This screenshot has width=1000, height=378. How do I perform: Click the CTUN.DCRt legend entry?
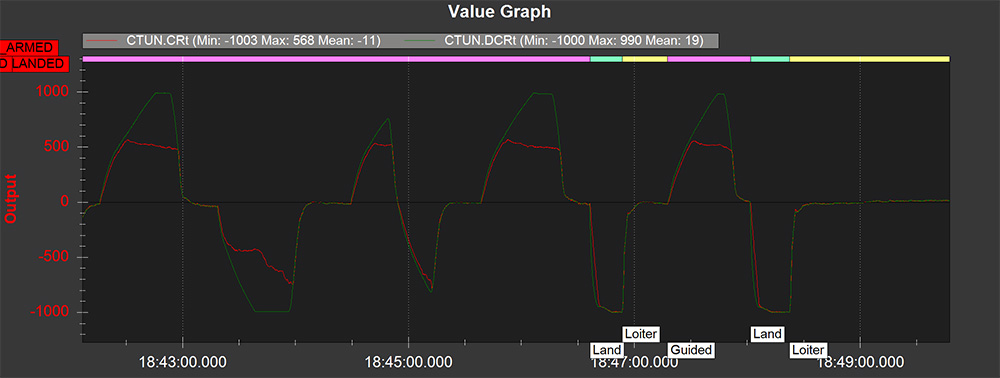(x=555, y=41)
